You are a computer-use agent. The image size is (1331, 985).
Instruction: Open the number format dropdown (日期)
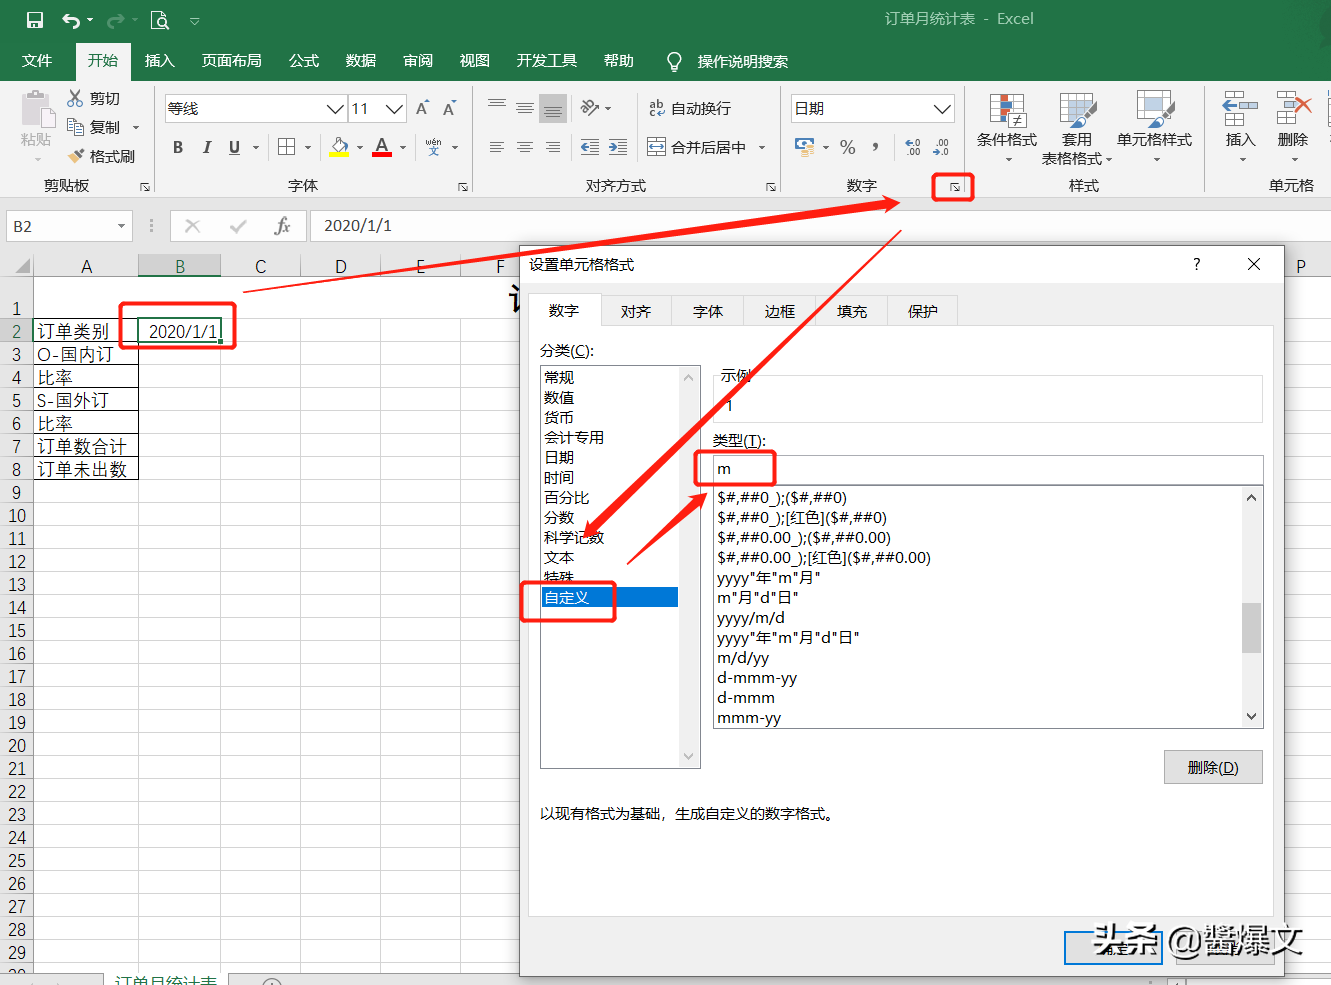coord(942,108)
